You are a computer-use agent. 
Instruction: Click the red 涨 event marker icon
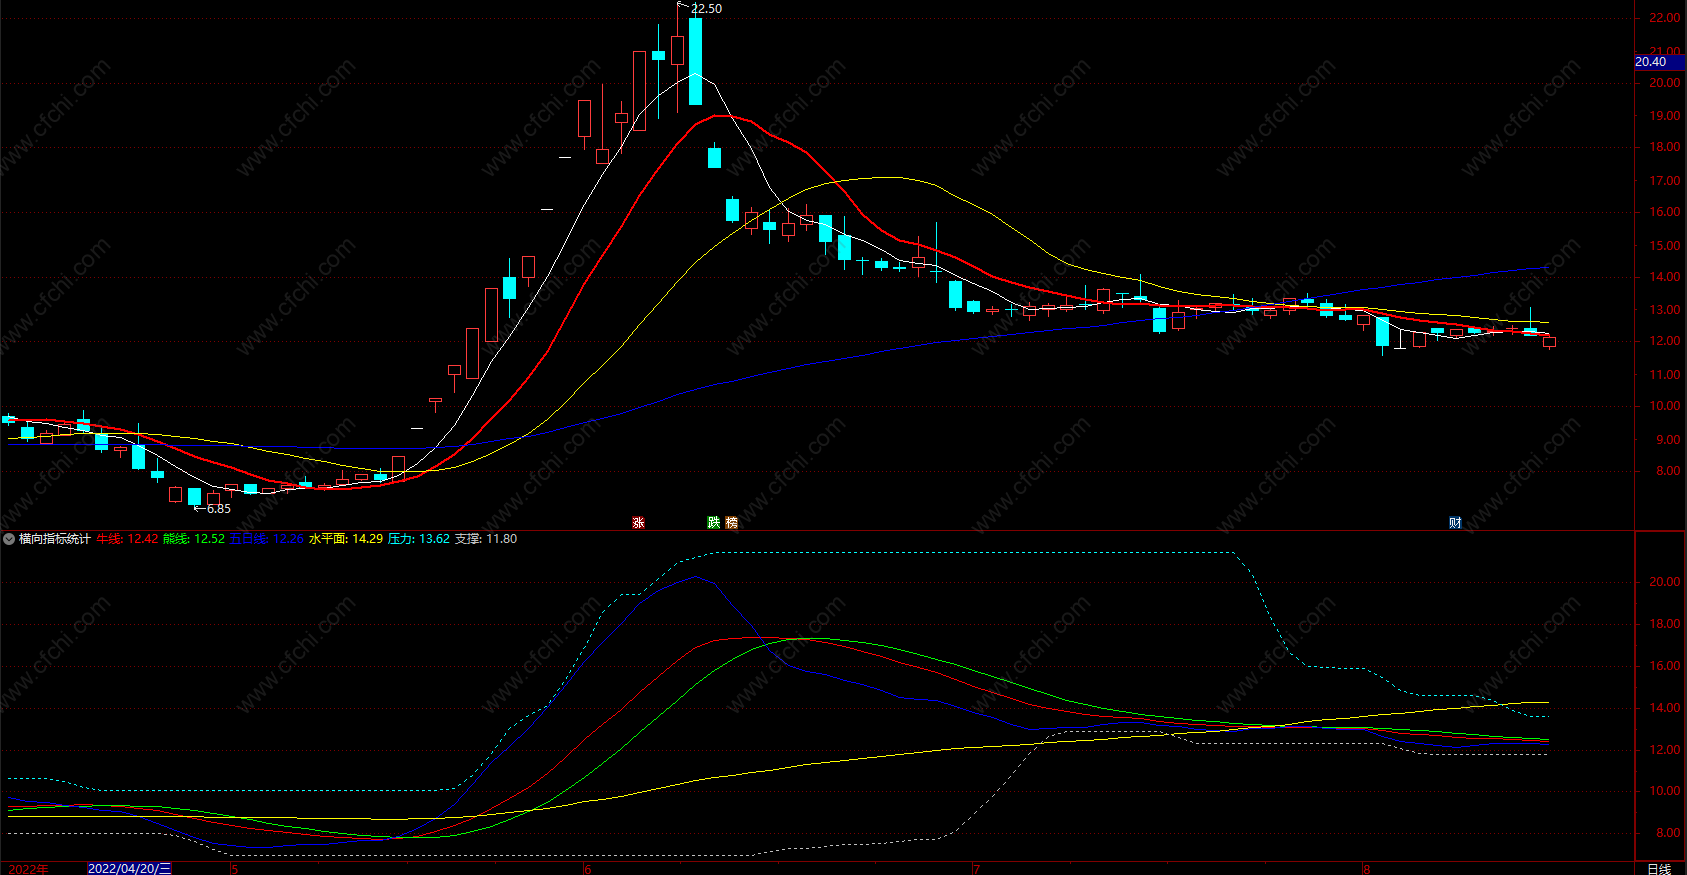pos(638,523)
